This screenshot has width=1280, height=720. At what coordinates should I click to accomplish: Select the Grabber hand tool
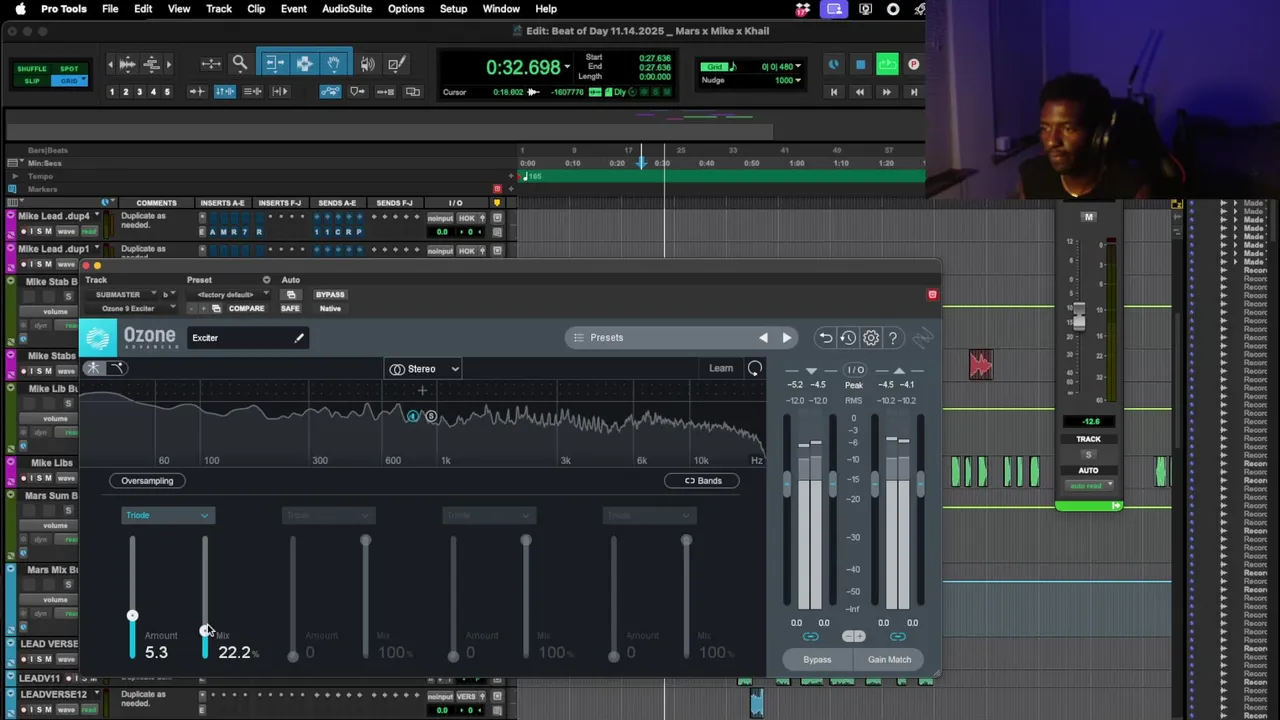tap(333, 64)
